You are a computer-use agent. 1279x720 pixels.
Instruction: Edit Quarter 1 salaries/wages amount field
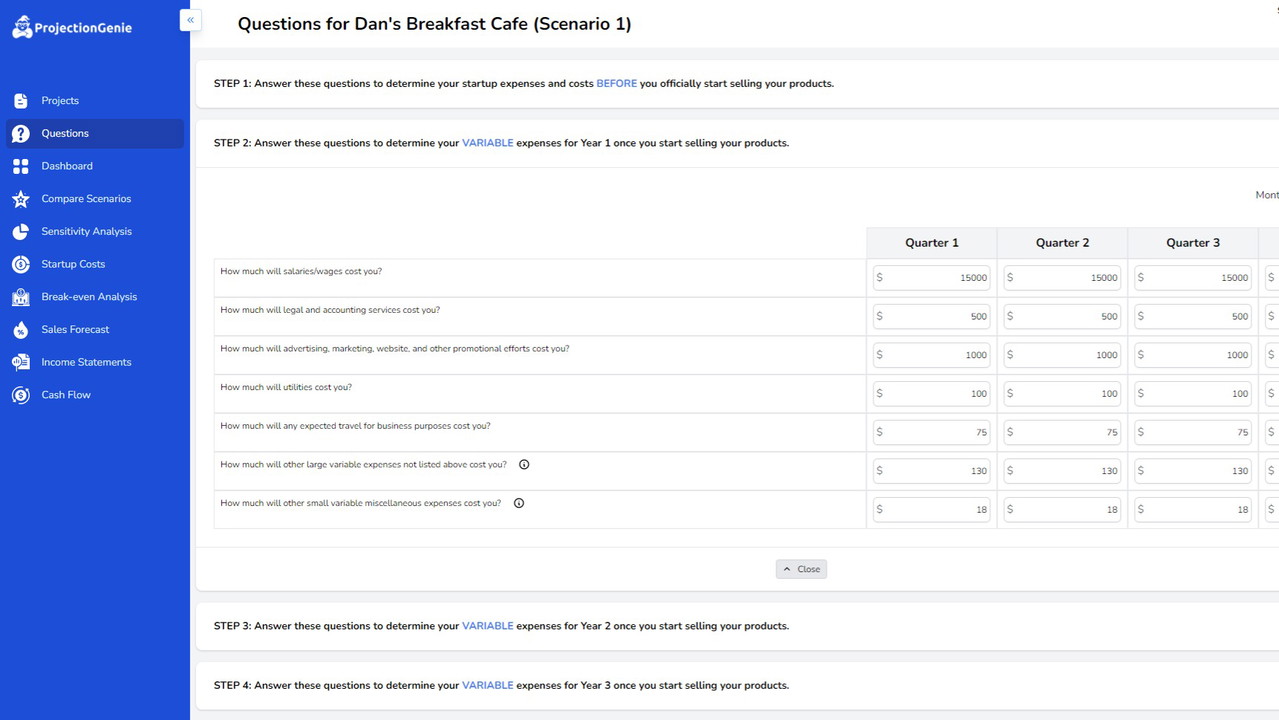(932, 278)
